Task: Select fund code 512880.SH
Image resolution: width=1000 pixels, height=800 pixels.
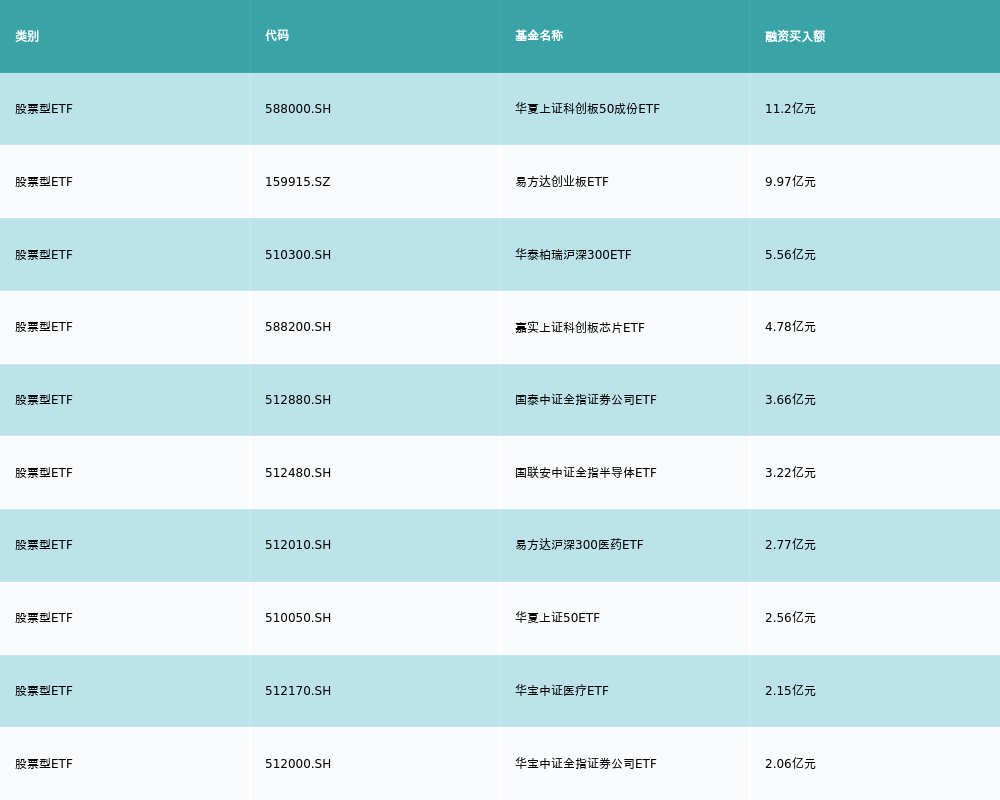Action: point(298,400)
